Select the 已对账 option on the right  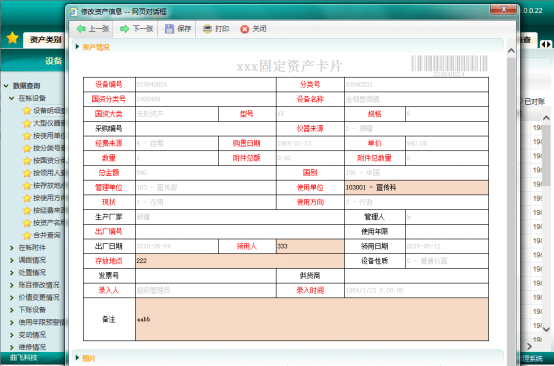532,102
